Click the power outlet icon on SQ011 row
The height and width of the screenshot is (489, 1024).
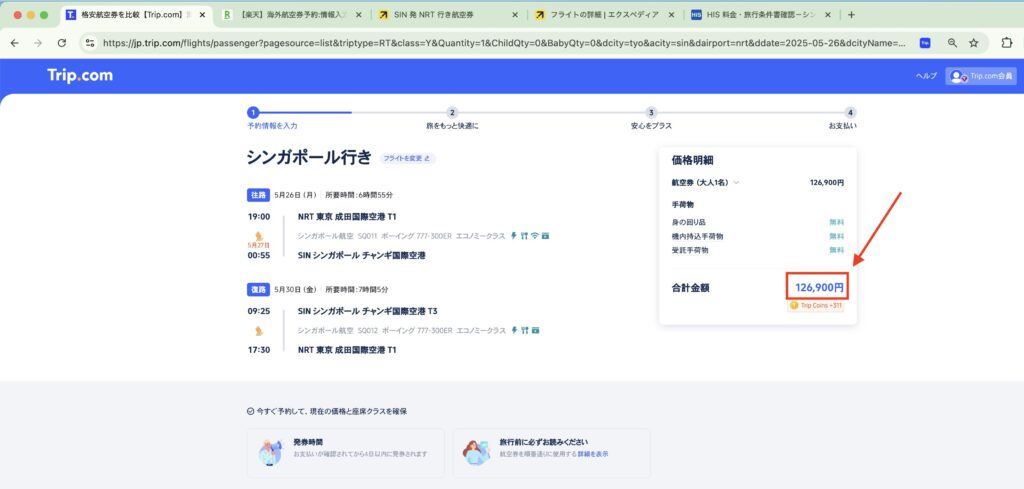[514, 236]
